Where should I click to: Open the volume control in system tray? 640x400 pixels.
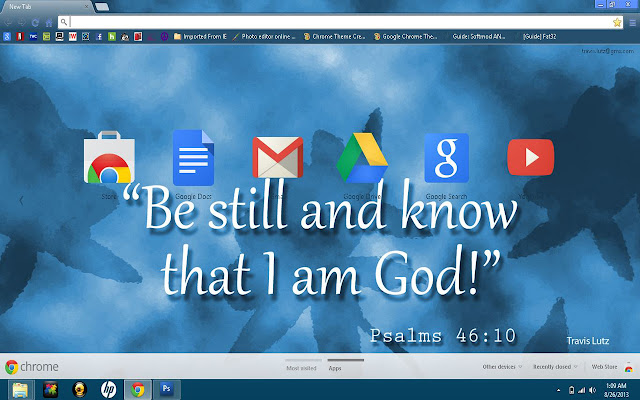click(592, 390)
